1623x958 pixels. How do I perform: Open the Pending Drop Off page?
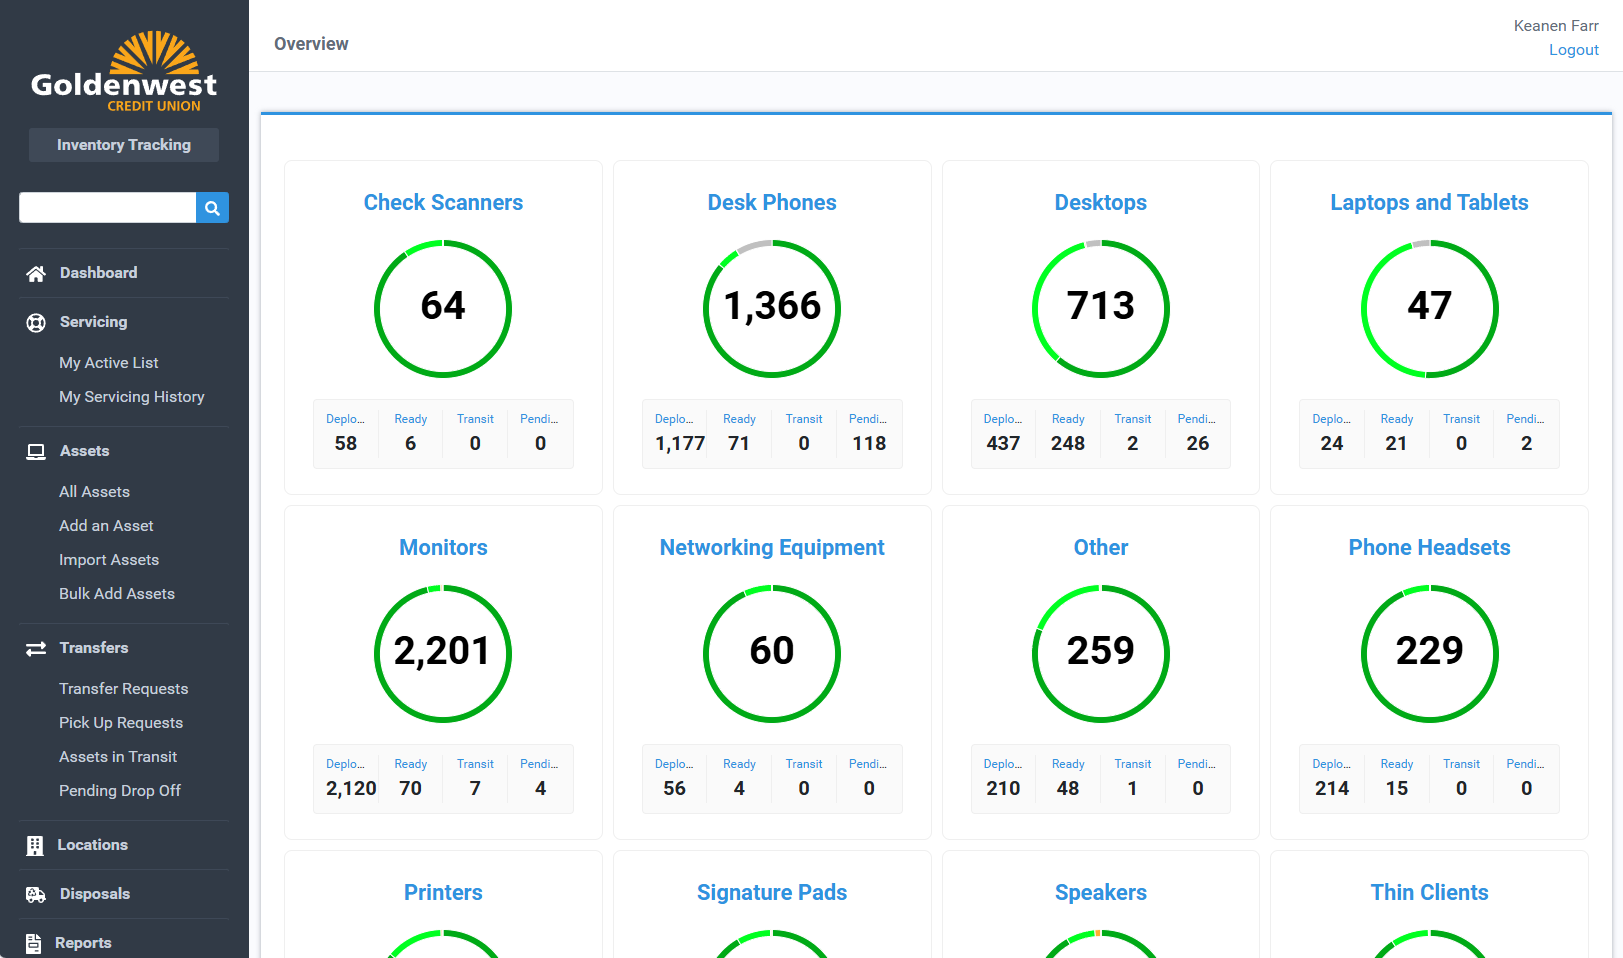119,790
